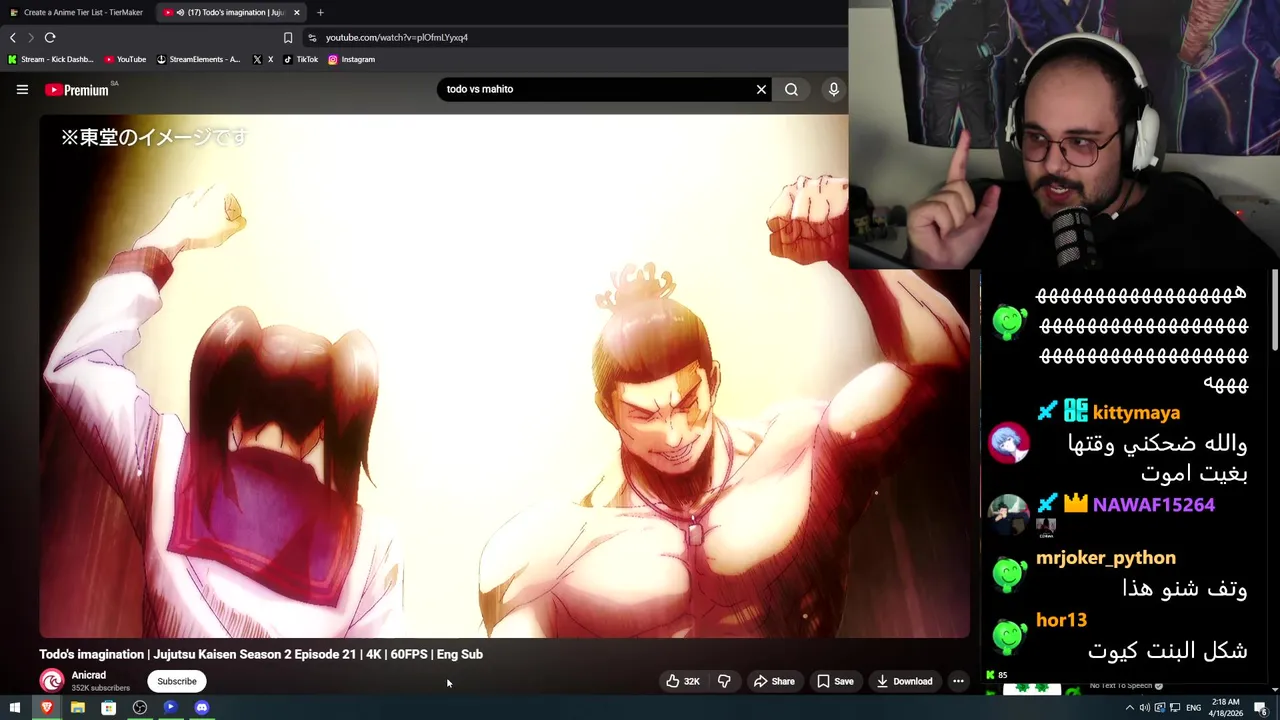Open the Anicrad channel avatar
The image size is (1280, 720).
coord(51,681)
